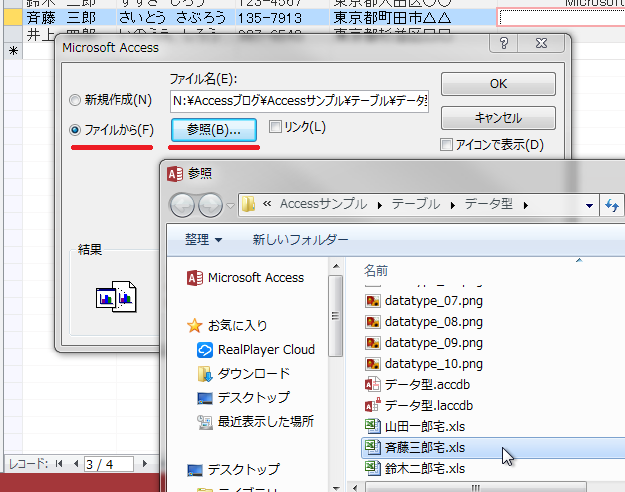The image size is (625, 492).
Task: Select Microsoft Access in navigation pane
Action: [x=256, y=277]
